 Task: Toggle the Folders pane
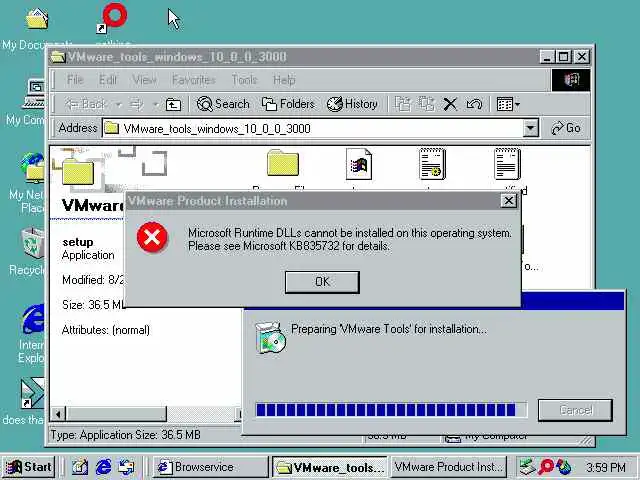point(288,104)
